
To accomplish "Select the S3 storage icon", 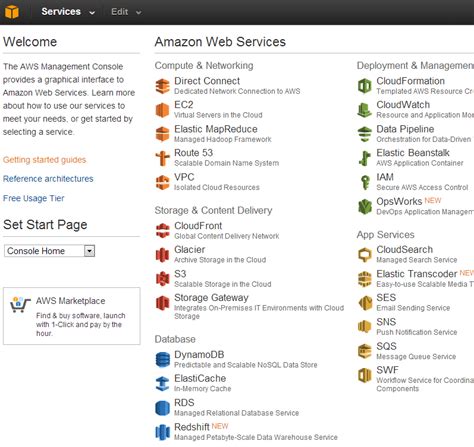I will pyautogui.click(x=162, y=279).
